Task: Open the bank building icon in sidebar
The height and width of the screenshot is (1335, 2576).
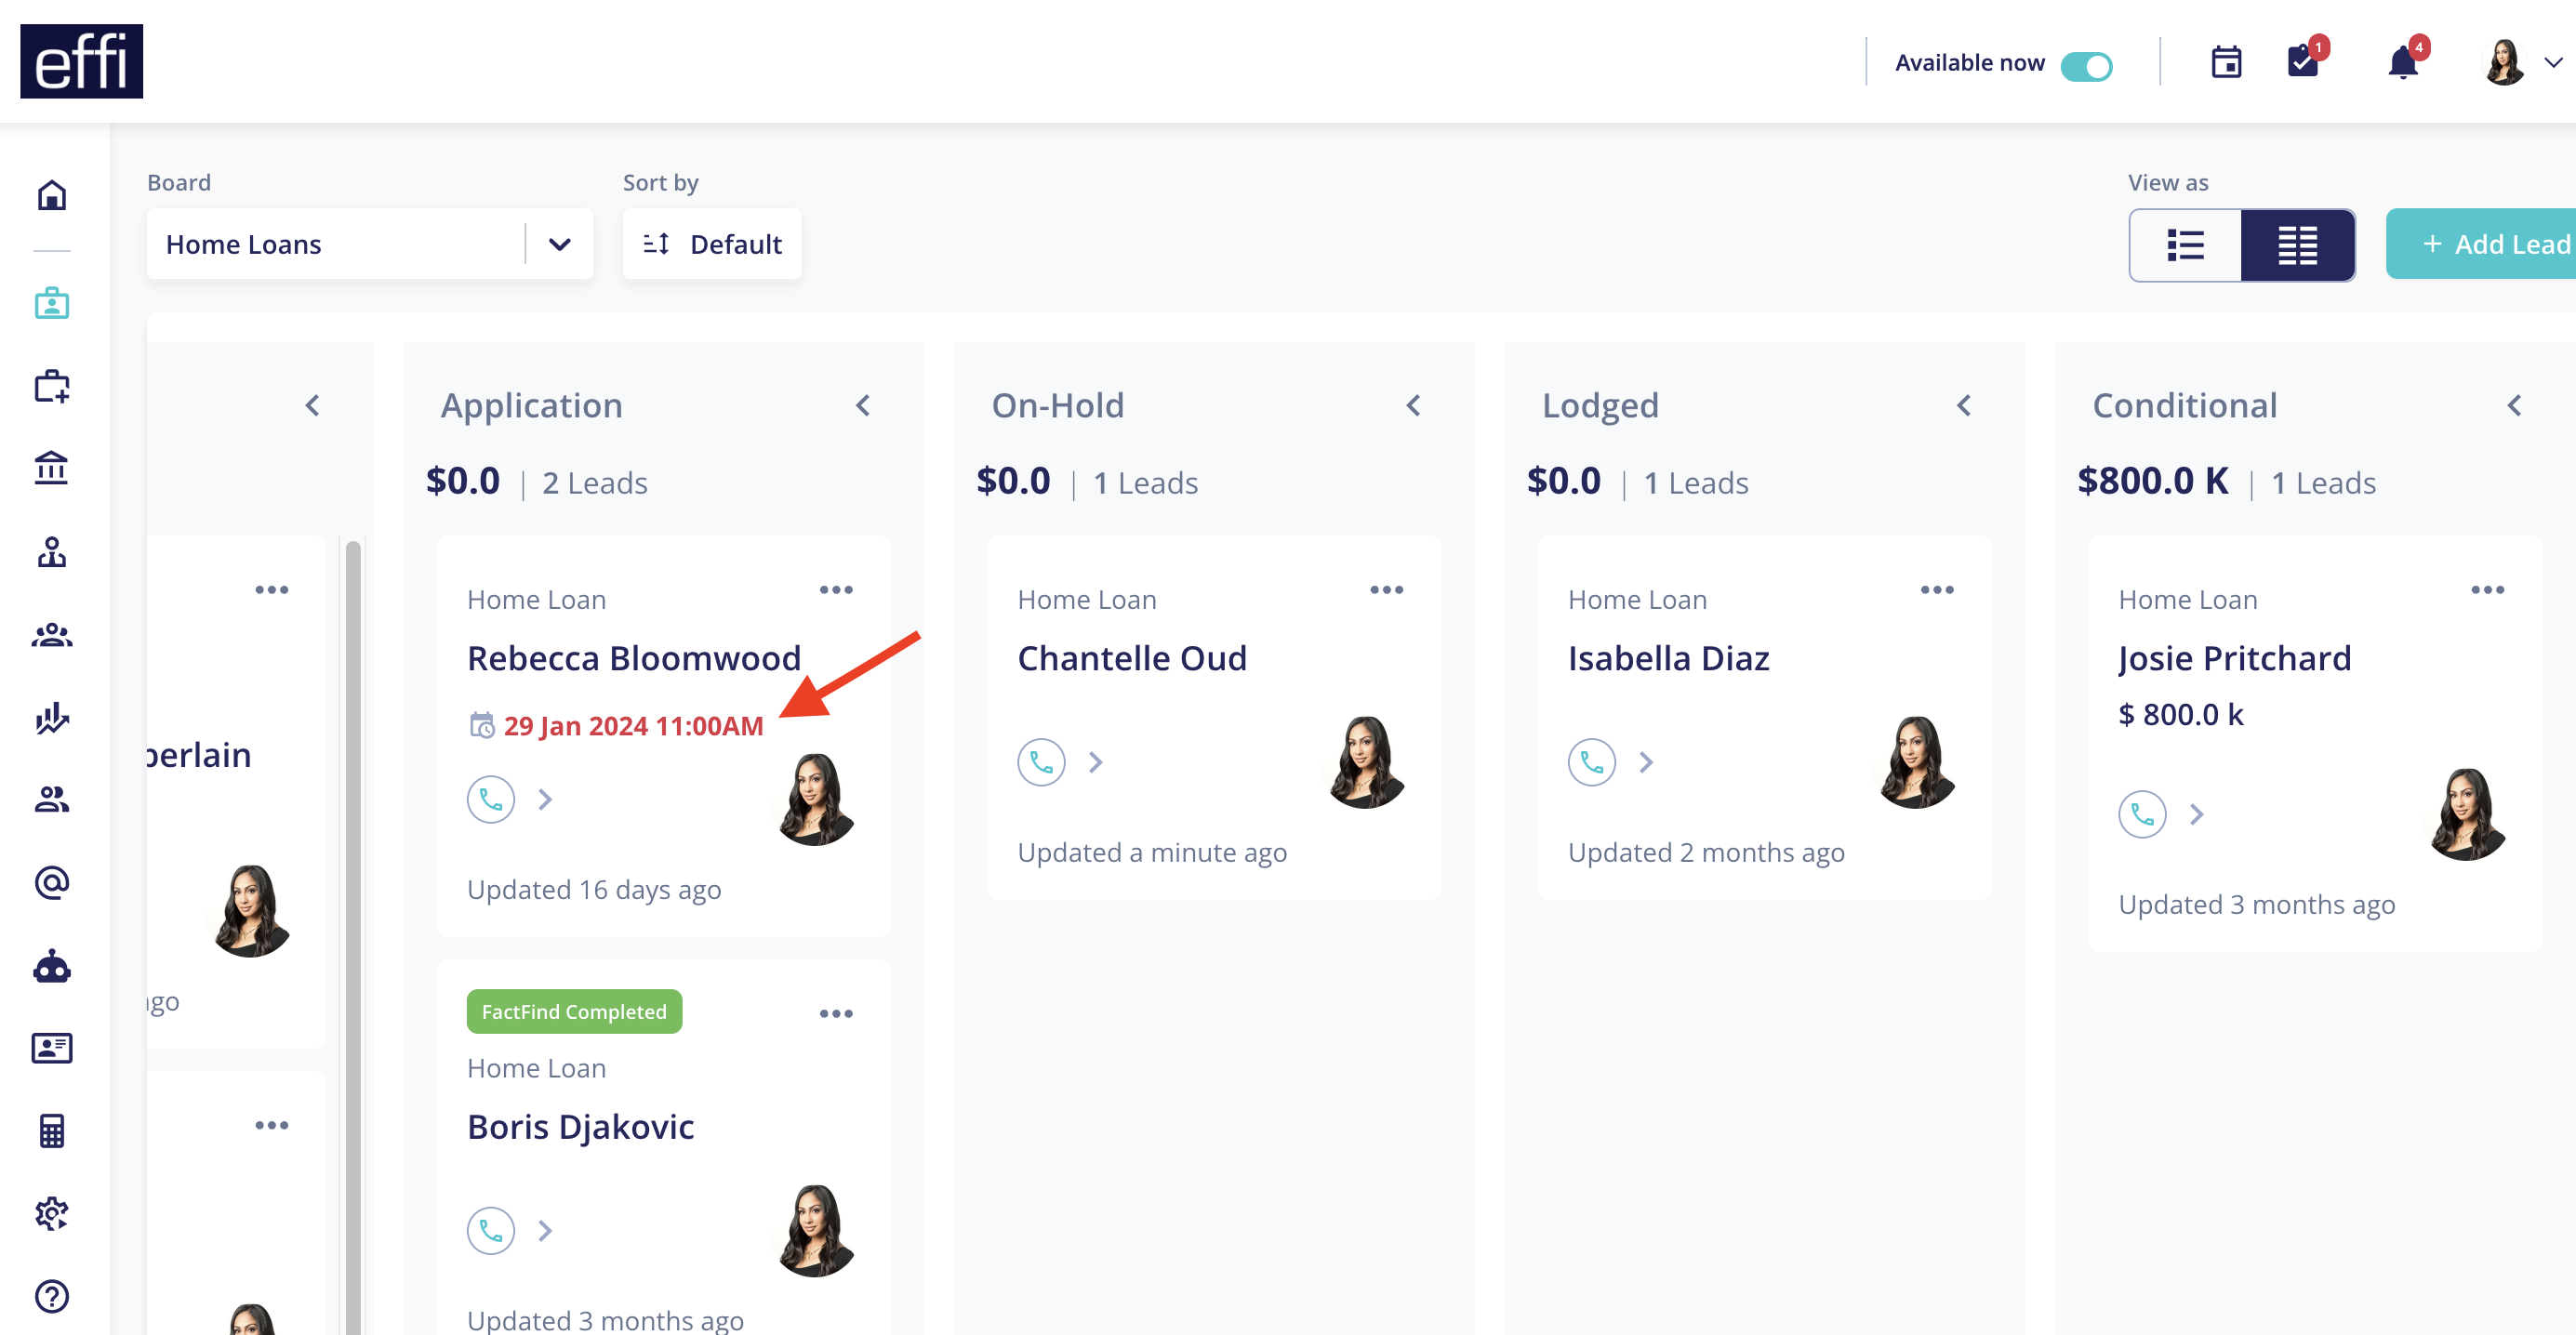Action: click(52, 468)
